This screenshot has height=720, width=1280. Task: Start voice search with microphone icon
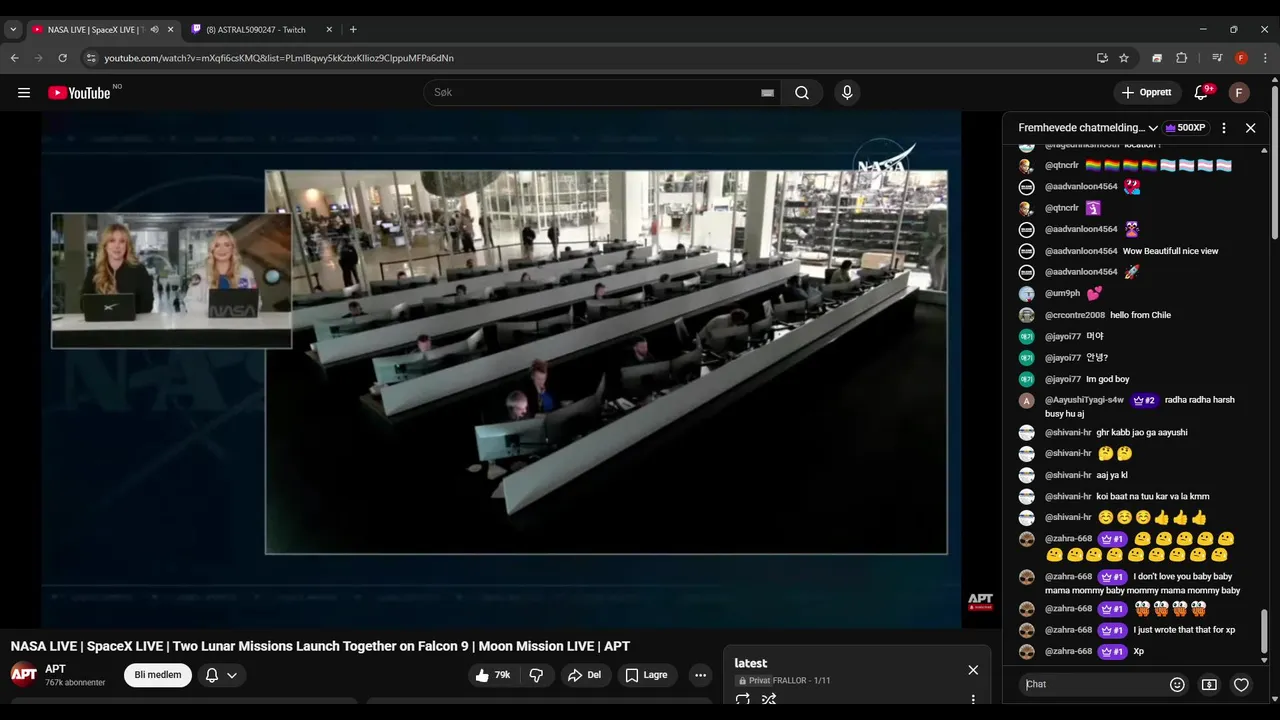847,93
